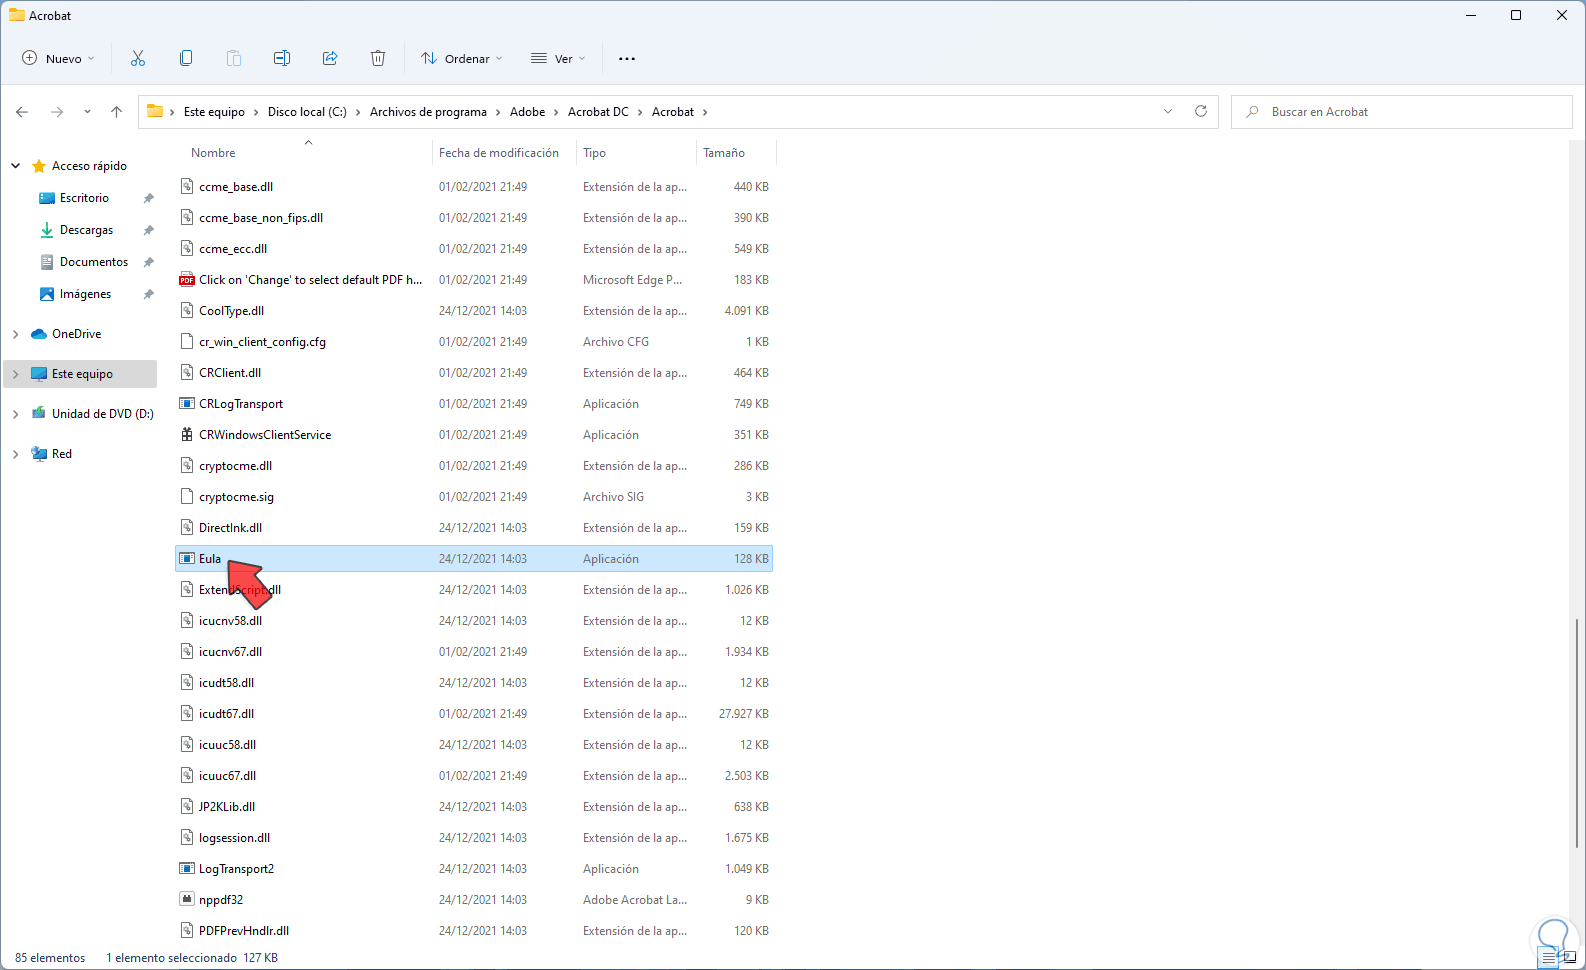Select the file ccme_base.dll
The height and width of the screenshot is (970, 1586).
(474, 187)
